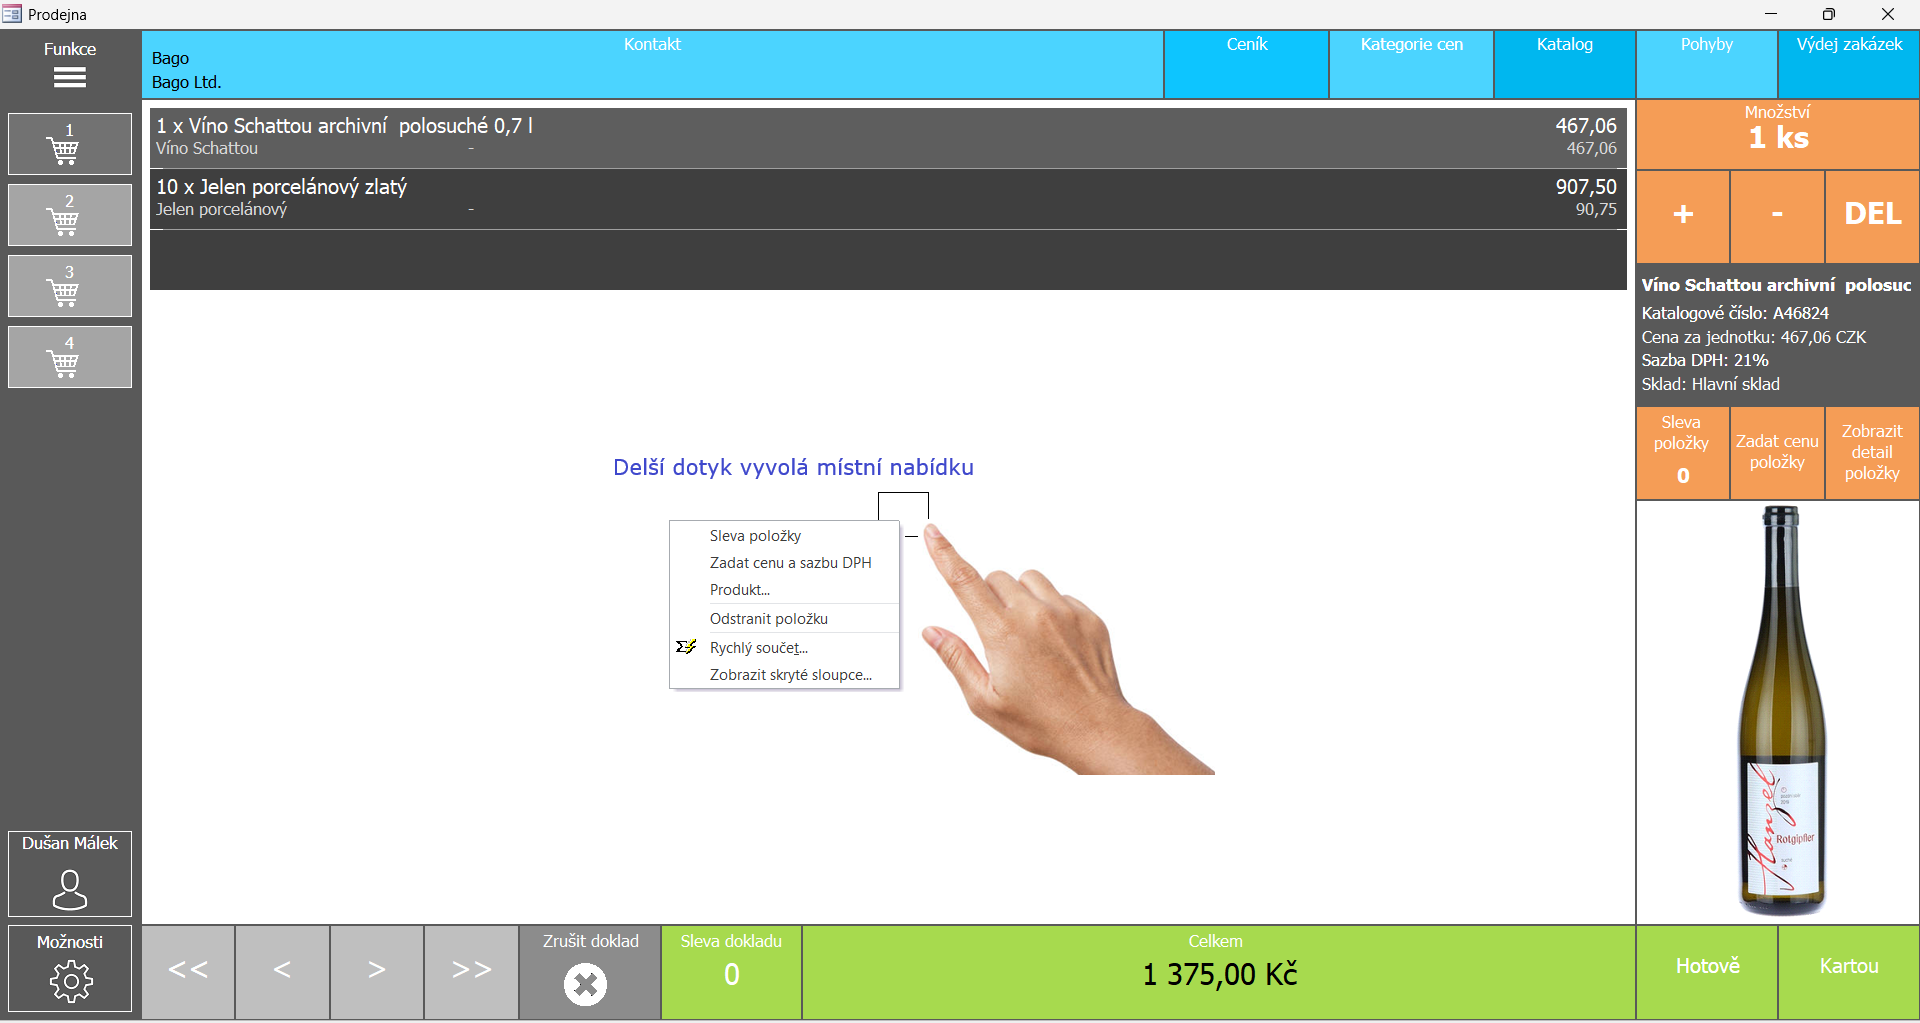The image size is (1920, 1023).
Task: Switch to shopping cart 3
Action: (x=70, y=287)
